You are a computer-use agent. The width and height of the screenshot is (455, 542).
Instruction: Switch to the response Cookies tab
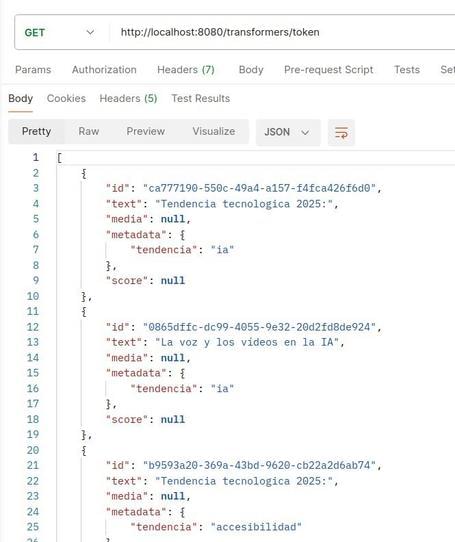coord(66,99)
